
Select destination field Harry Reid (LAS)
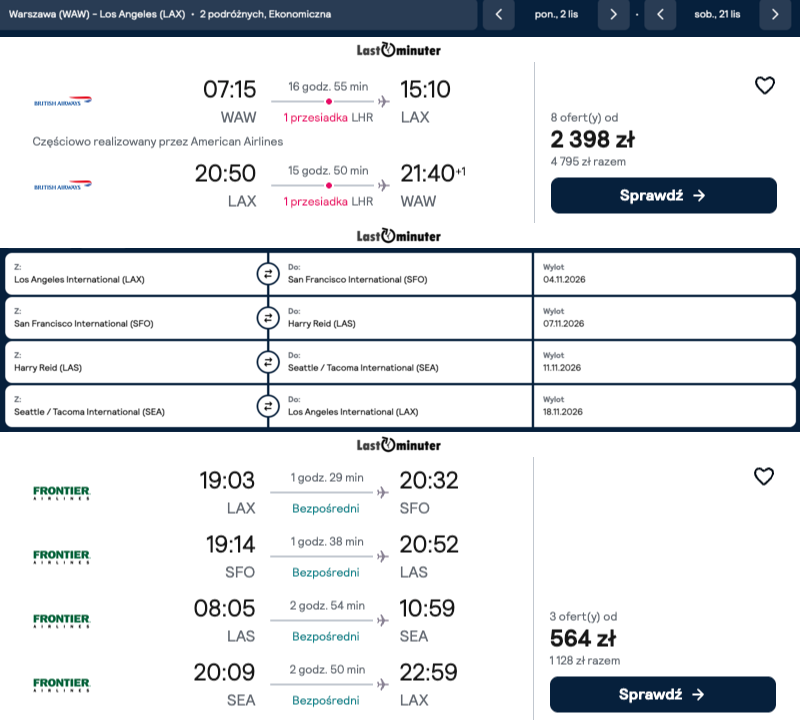point(400,318)
